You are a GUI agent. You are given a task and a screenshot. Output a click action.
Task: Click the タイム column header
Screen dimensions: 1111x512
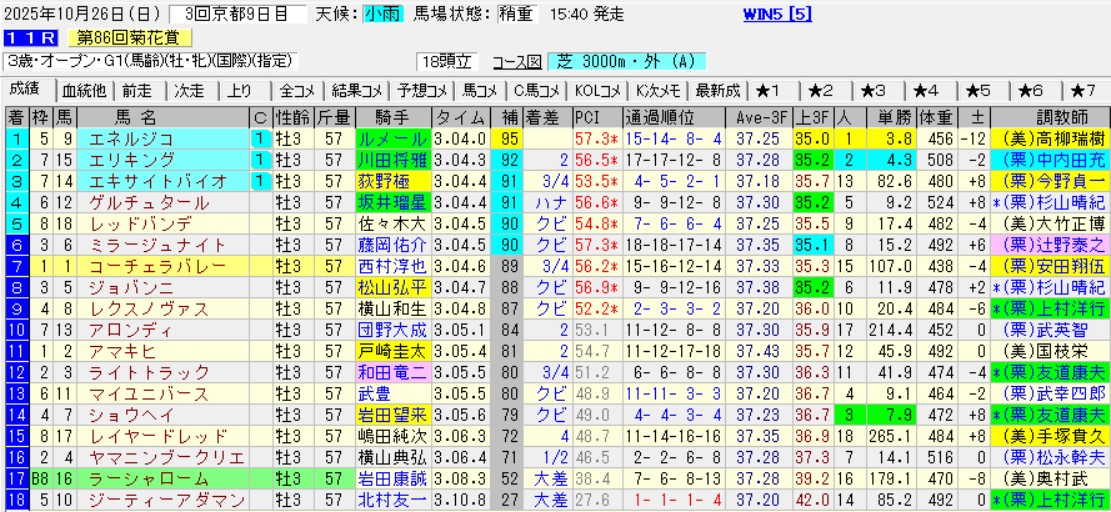point(462,117)
